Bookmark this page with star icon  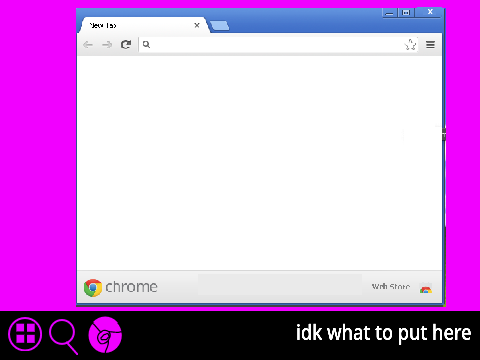(411, 44)
